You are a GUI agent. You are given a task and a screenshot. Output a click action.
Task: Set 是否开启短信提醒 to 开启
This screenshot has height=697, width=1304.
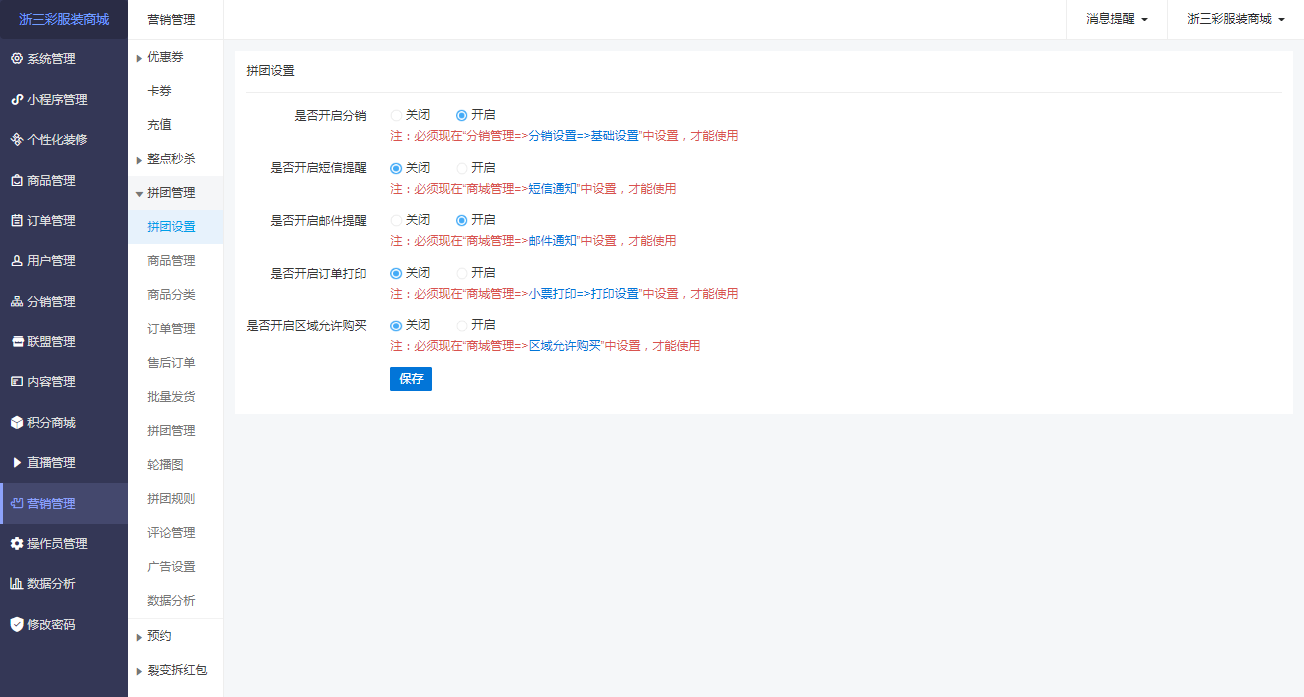tap(461, 168)
